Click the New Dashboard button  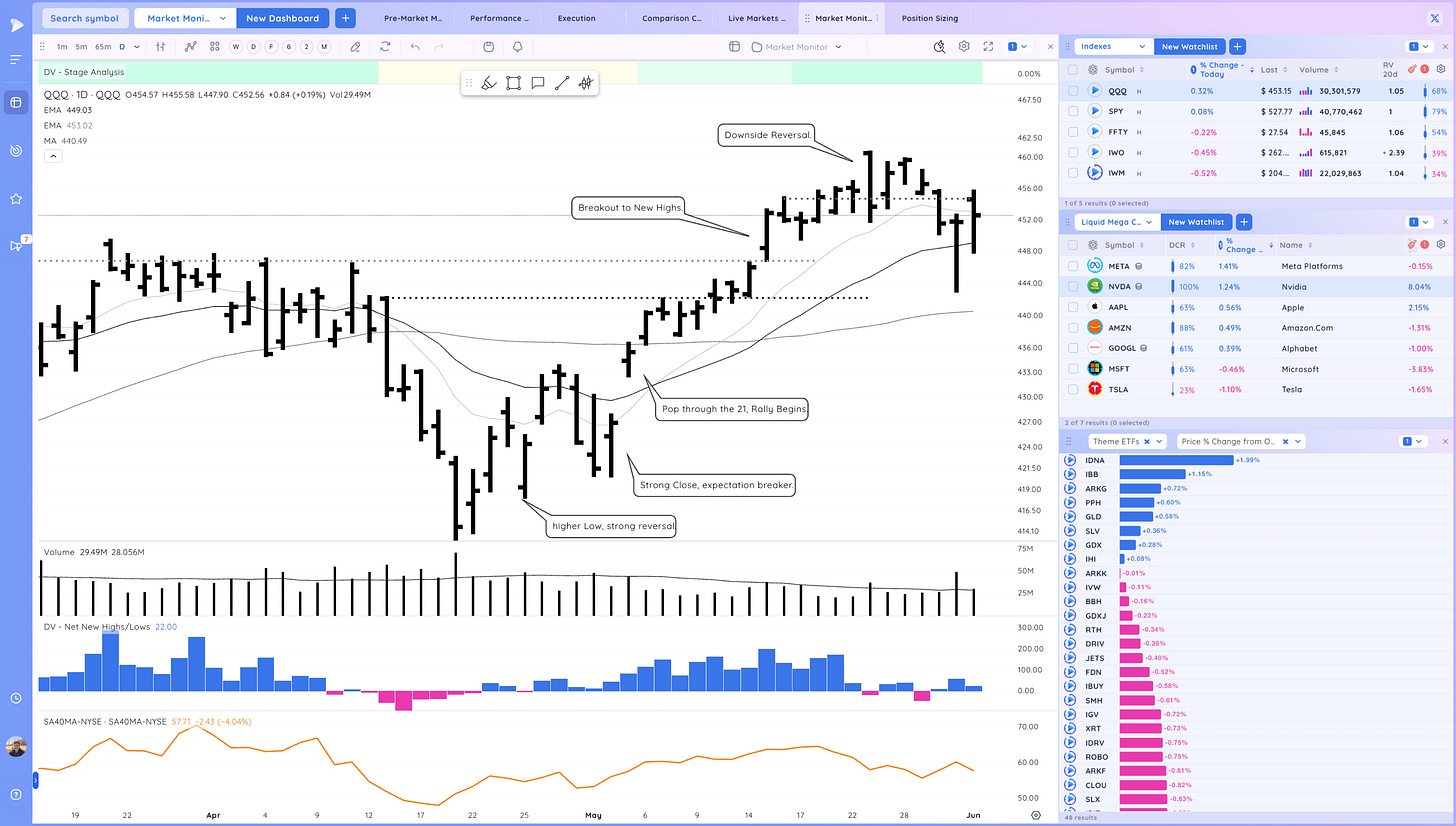pos(282,18)
